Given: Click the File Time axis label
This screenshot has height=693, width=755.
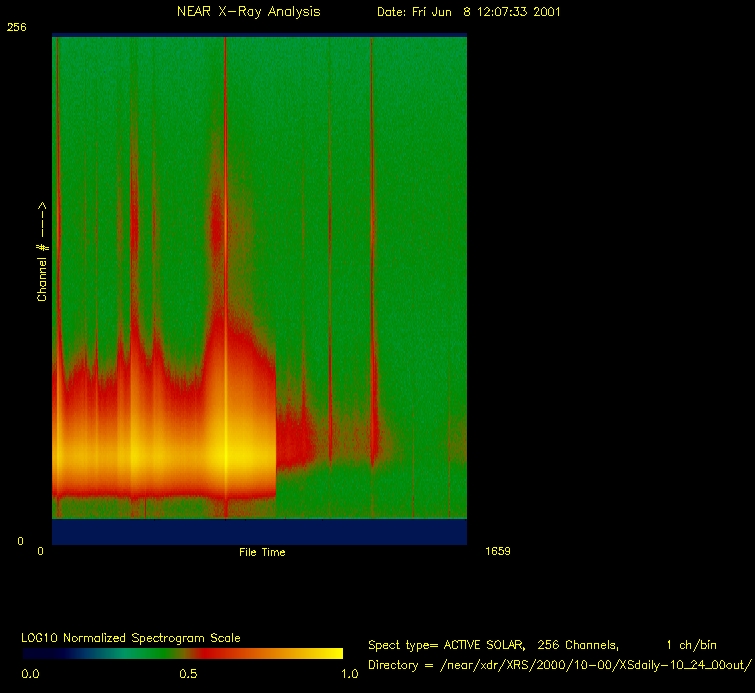Looking at the screenshot, I should 261,552.
